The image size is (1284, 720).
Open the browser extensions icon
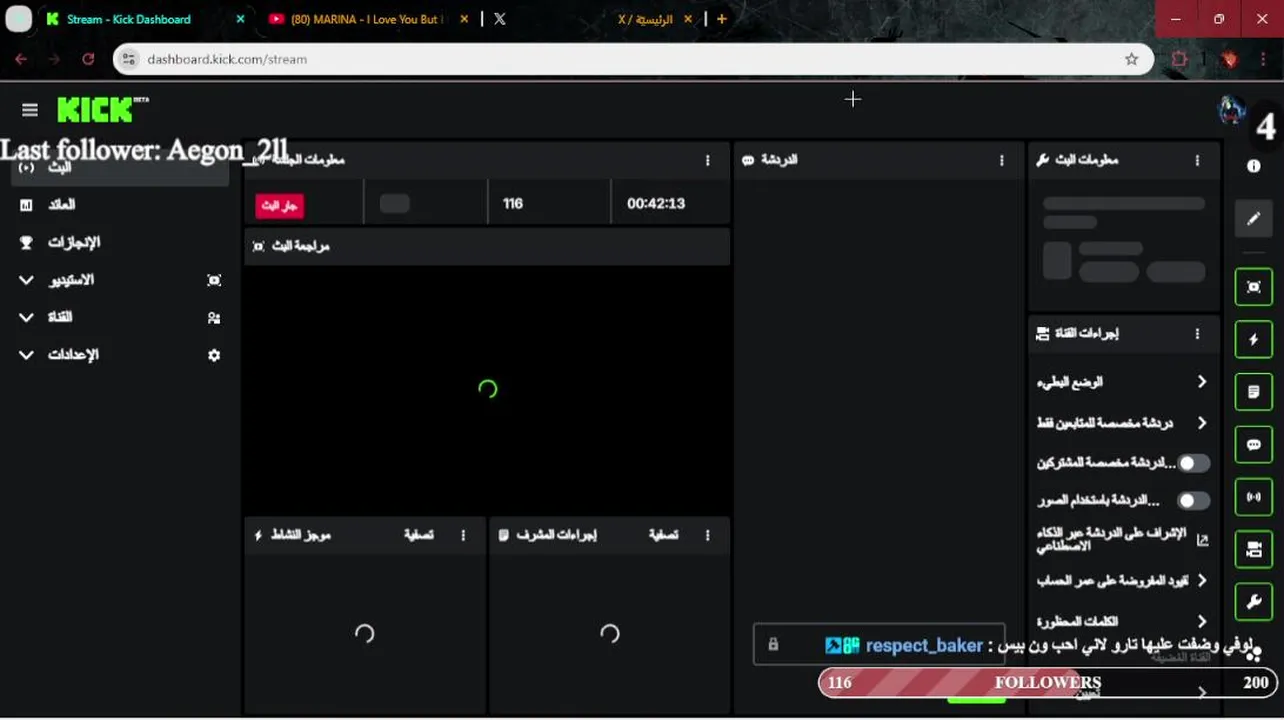click(x=1180, y=59)
